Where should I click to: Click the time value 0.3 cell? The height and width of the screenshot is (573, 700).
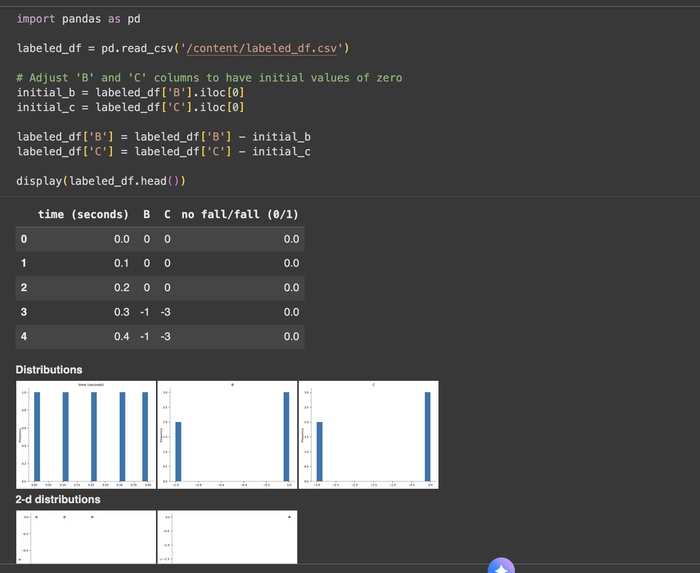[x=121, y=312]
